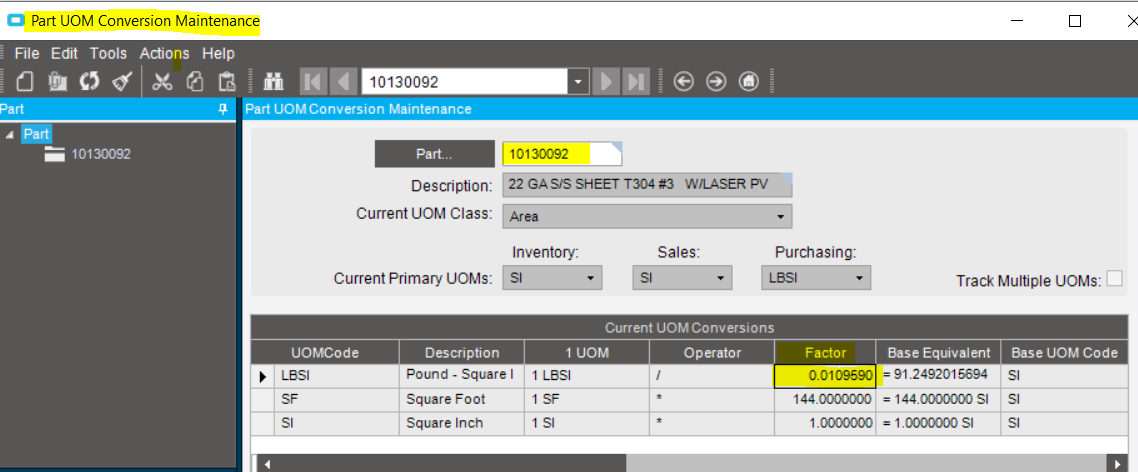Click the SI UOMCode cell

coord(335,423)
